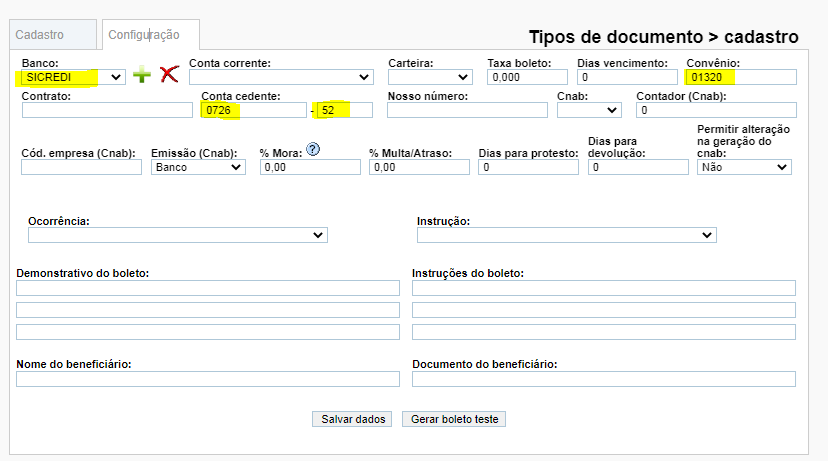
Task: Click the Gerar boleto teste button
Action: (454, 419)
